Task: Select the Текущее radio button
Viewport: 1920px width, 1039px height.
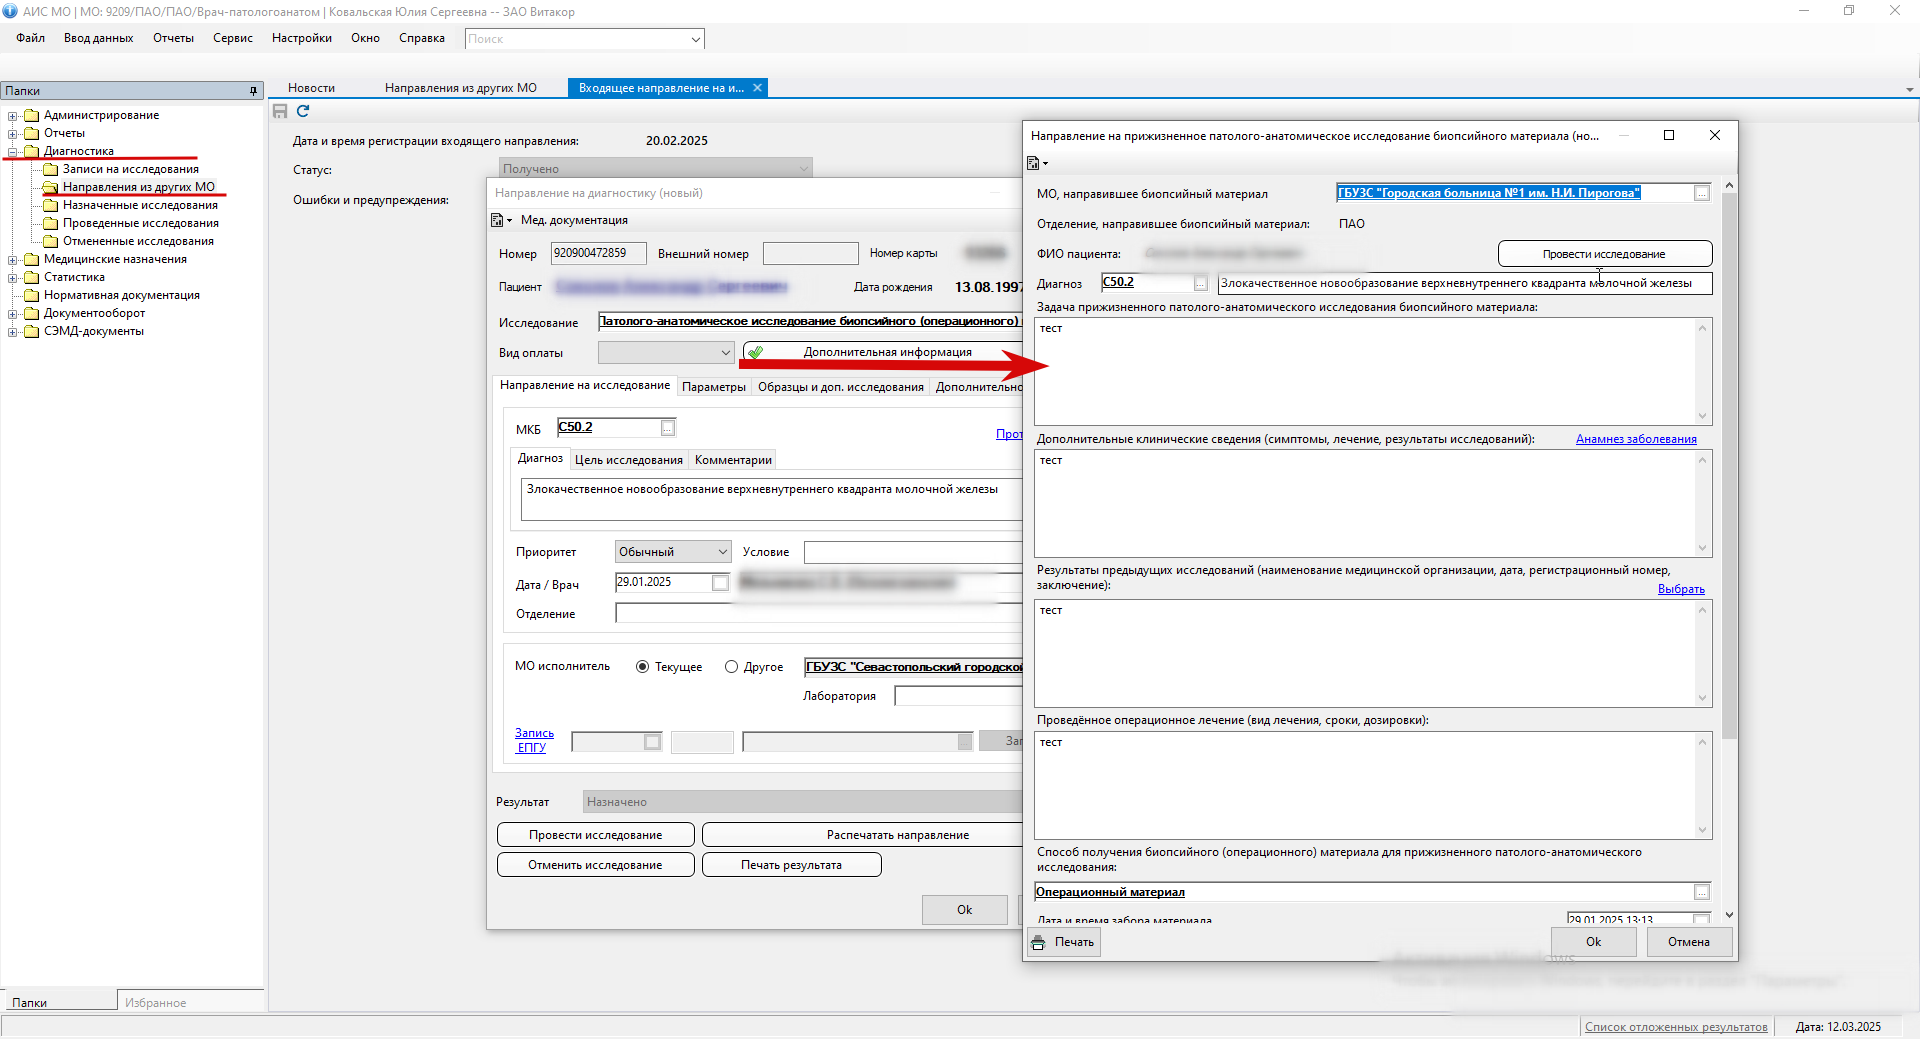Action: [643, 667]
